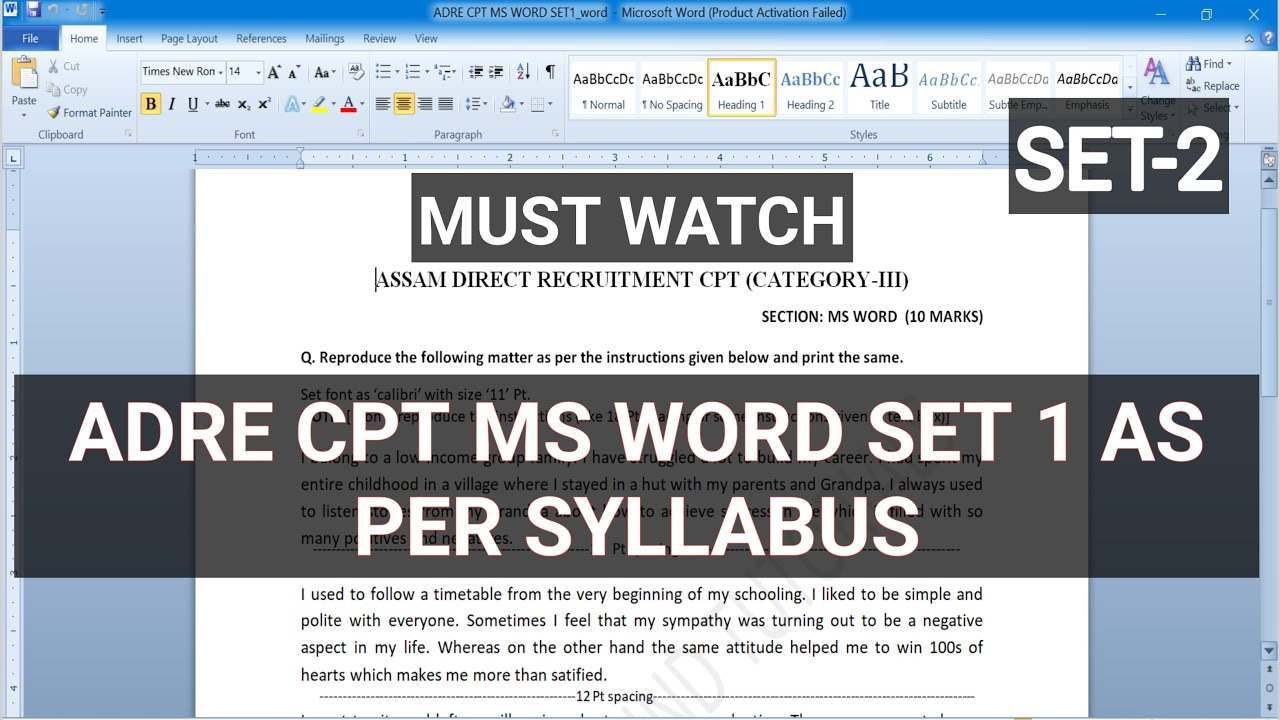Screen dimensions: 1280x720
Task: Click the text Highlight Color button
Action: coord(318,104)
